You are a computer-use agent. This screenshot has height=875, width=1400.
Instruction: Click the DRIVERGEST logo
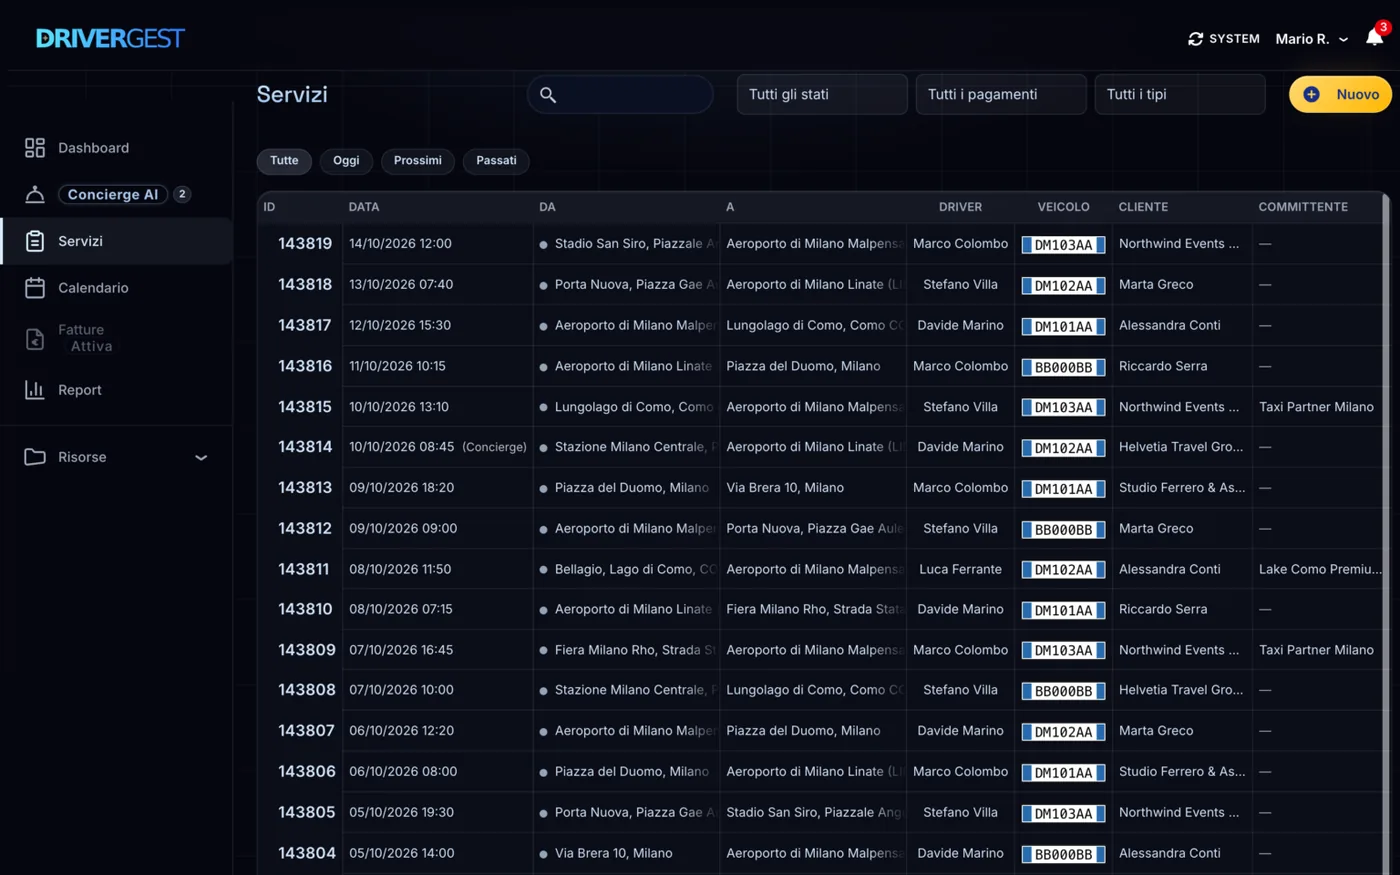pos(110,38)
